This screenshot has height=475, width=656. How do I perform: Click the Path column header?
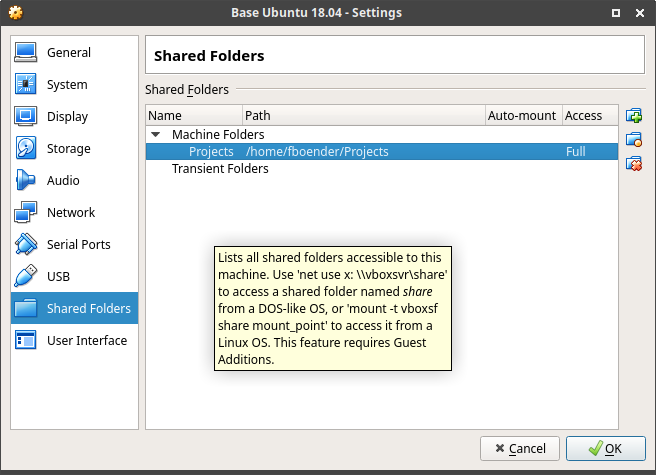pyautogui.click(x=364, y=116)
